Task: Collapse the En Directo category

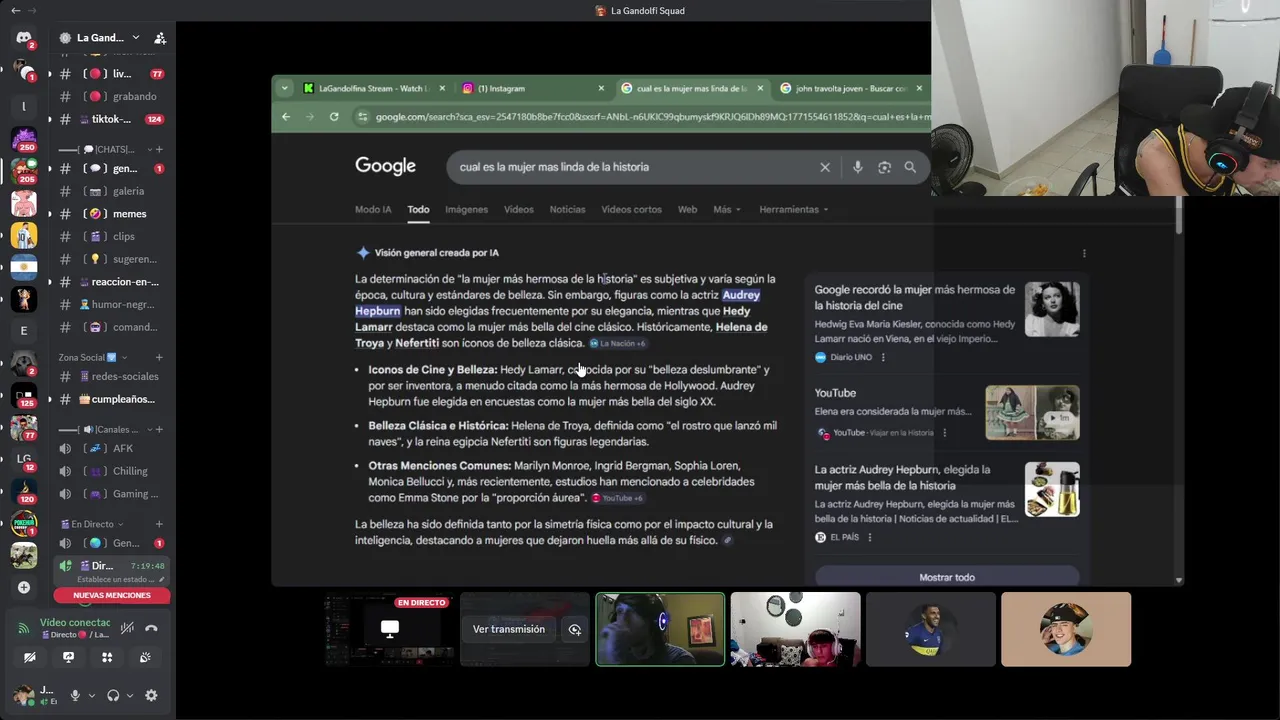Action: (x=91, y=524)
